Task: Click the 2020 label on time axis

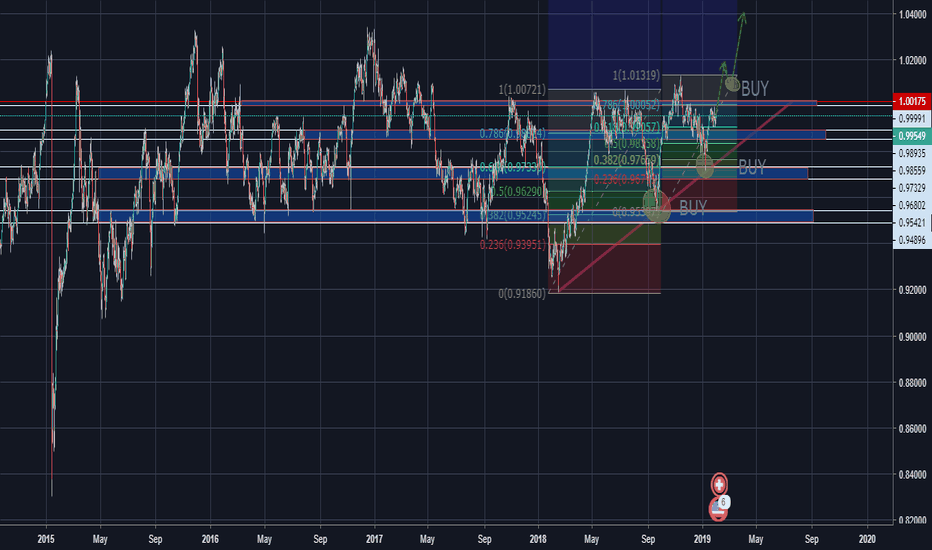Action: pyautogui.click(x=867, y=539)
